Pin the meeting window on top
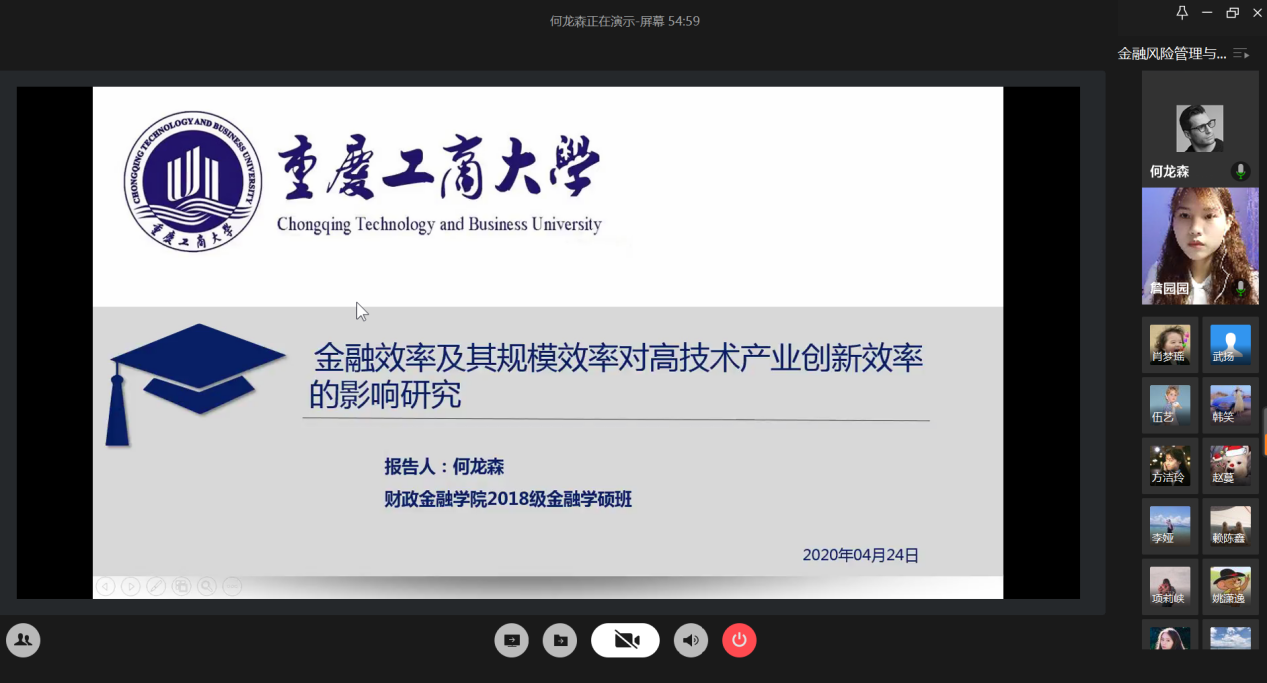Viewport: 1267px width, 683px height. point(1182,13)
